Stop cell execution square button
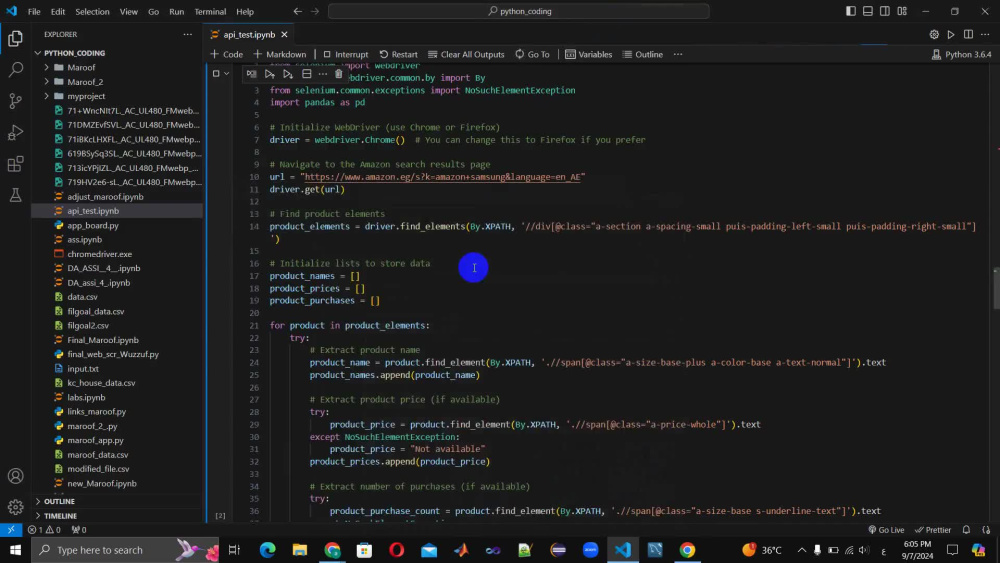 [x=216, y=74]
